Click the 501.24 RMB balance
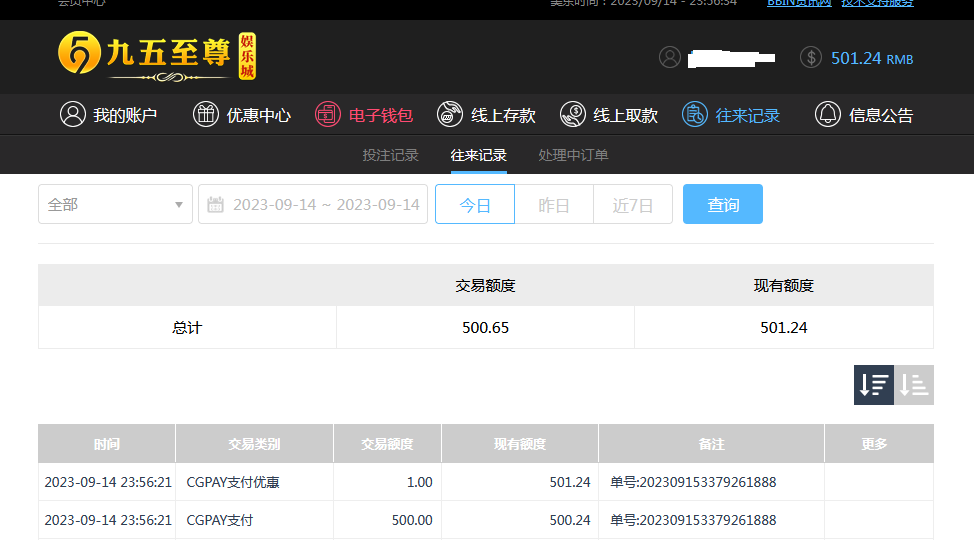The image size is (974, 540). (x=872, y=58)
